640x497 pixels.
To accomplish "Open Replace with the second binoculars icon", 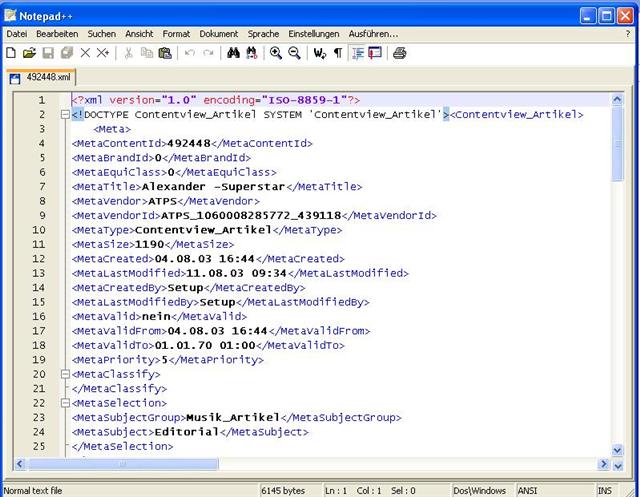I will click(x=251, y=53).
